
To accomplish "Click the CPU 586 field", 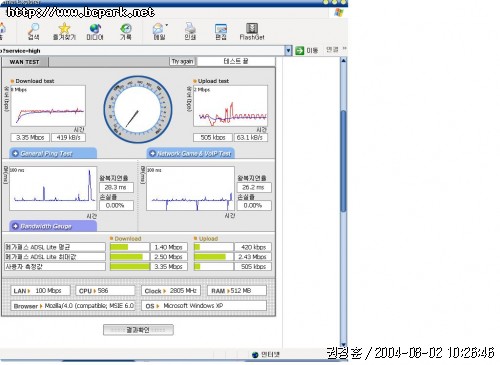I will tap(105, 291).
